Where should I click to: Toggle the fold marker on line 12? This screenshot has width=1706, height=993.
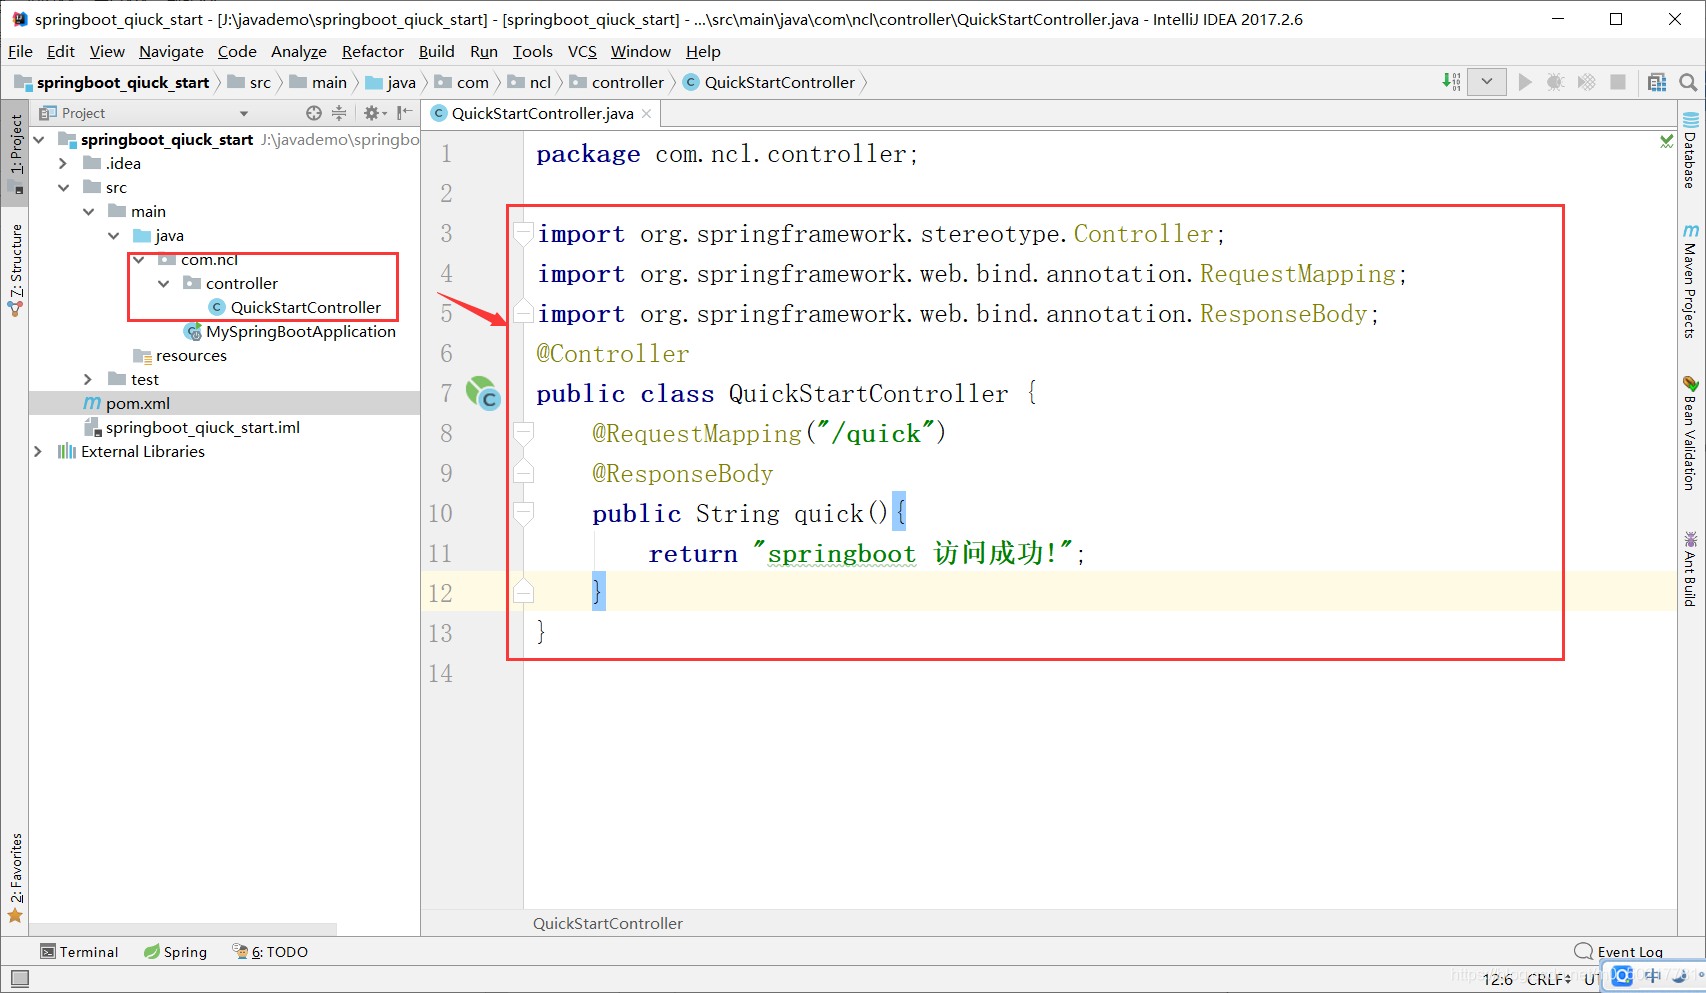coord(523,593)
